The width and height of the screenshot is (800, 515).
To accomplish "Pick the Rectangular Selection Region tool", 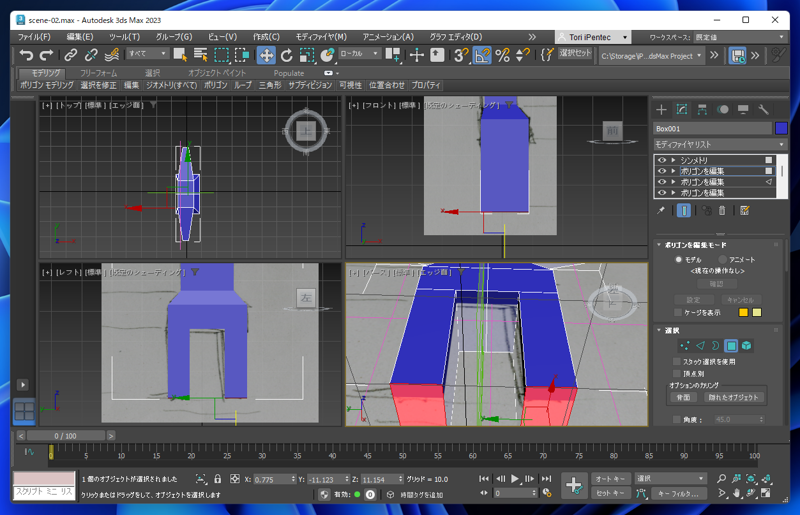I will 221,55.
